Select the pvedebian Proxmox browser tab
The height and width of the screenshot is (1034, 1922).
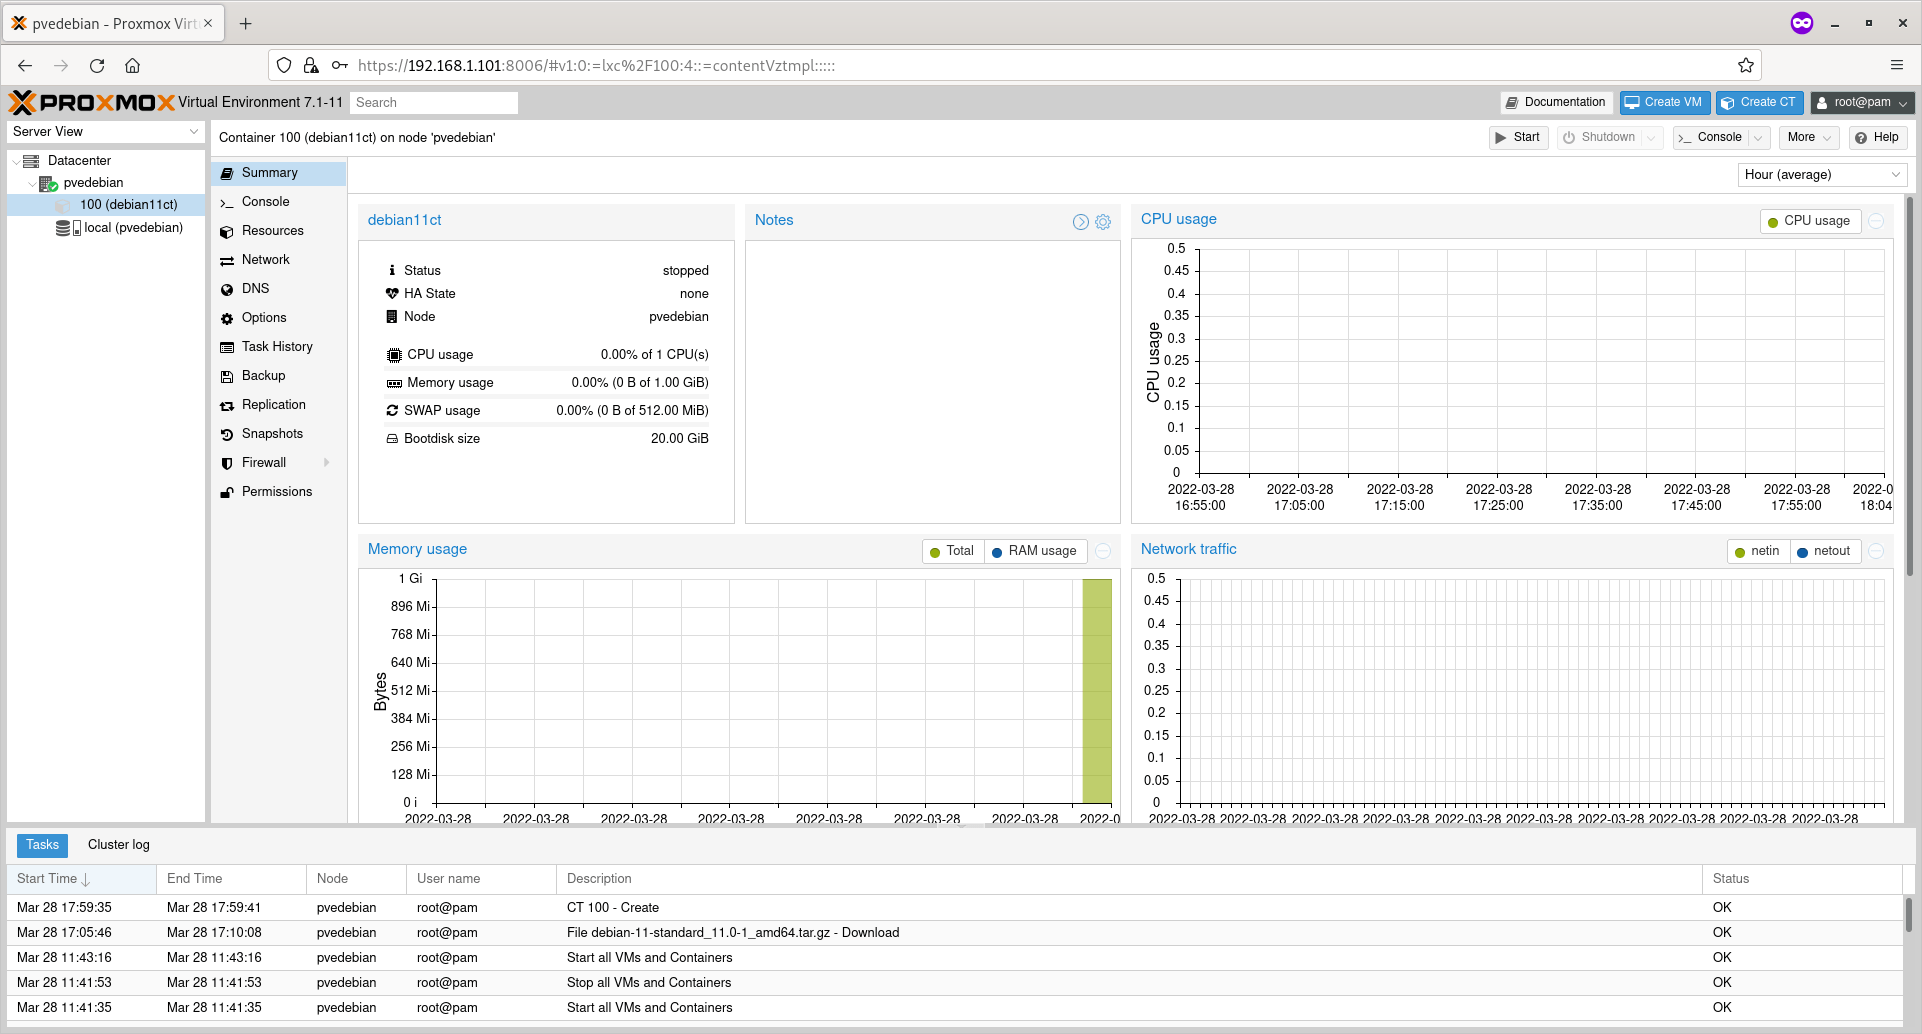tap(113, 23)
